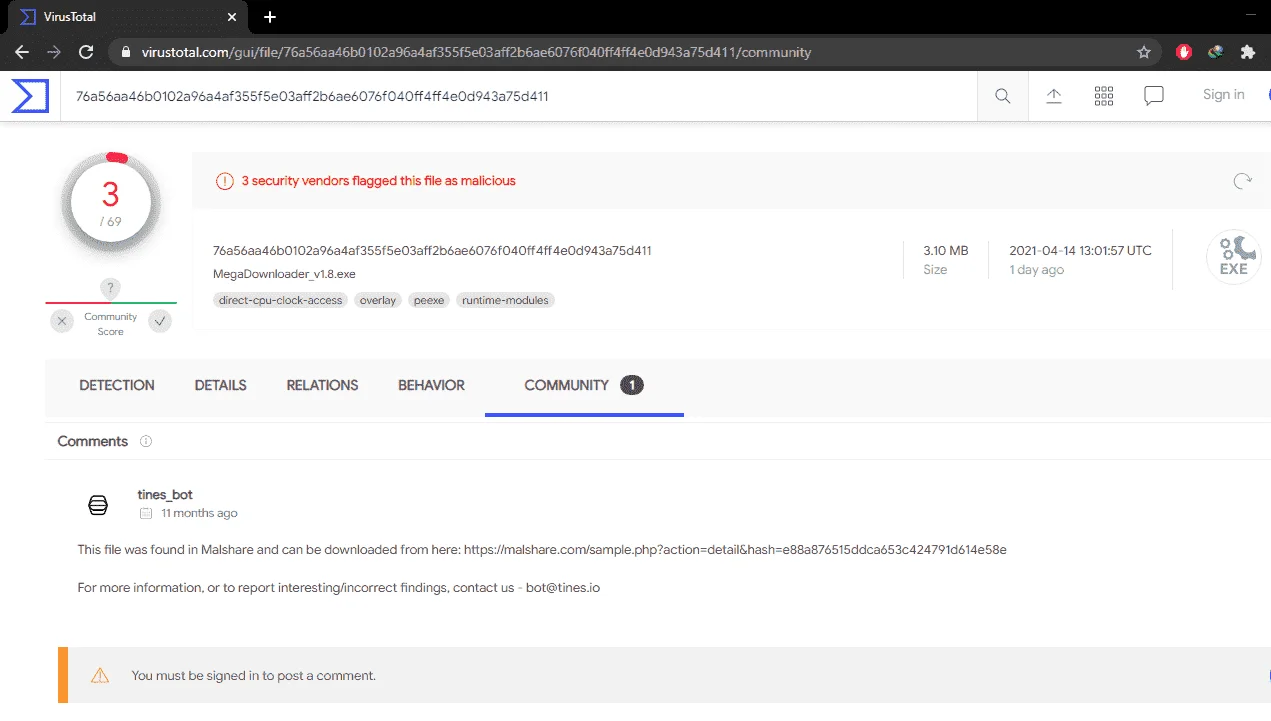Click the '11 months ago' comment date
This screenshot has width=1271, height=721.
[x=199, y=513]
